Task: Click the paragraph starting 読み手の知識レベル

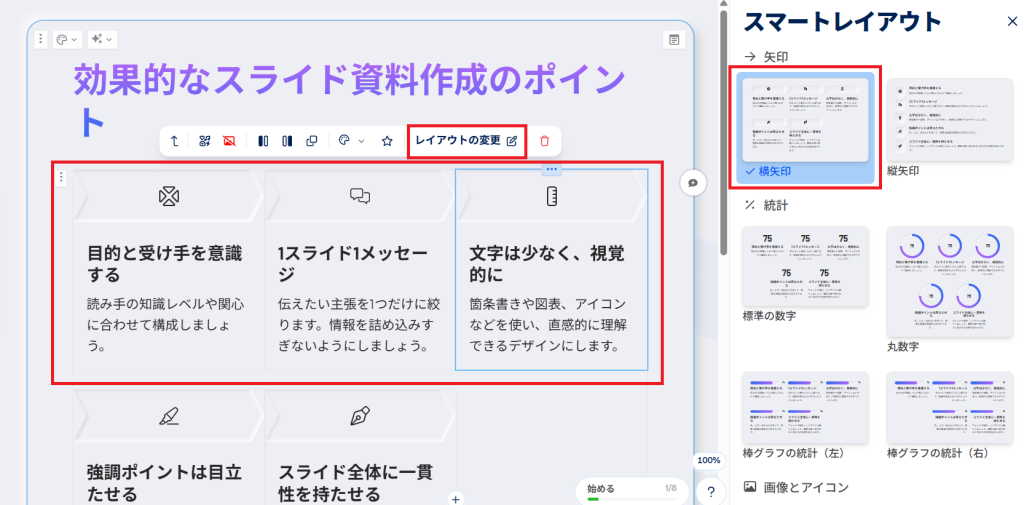Action: pyautogui.click(x=166, y=325)
